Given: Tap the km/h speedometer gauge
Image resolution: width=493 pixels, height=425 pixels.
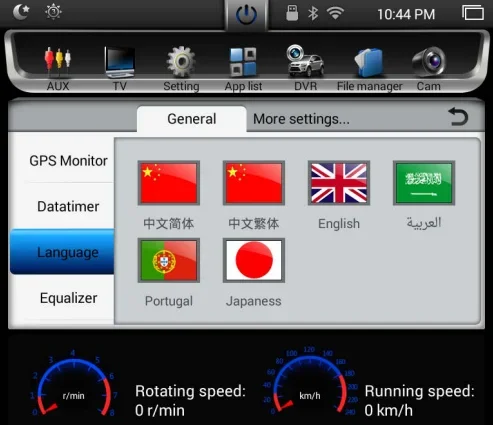Looking at the screenshot, I should (310, 382).
